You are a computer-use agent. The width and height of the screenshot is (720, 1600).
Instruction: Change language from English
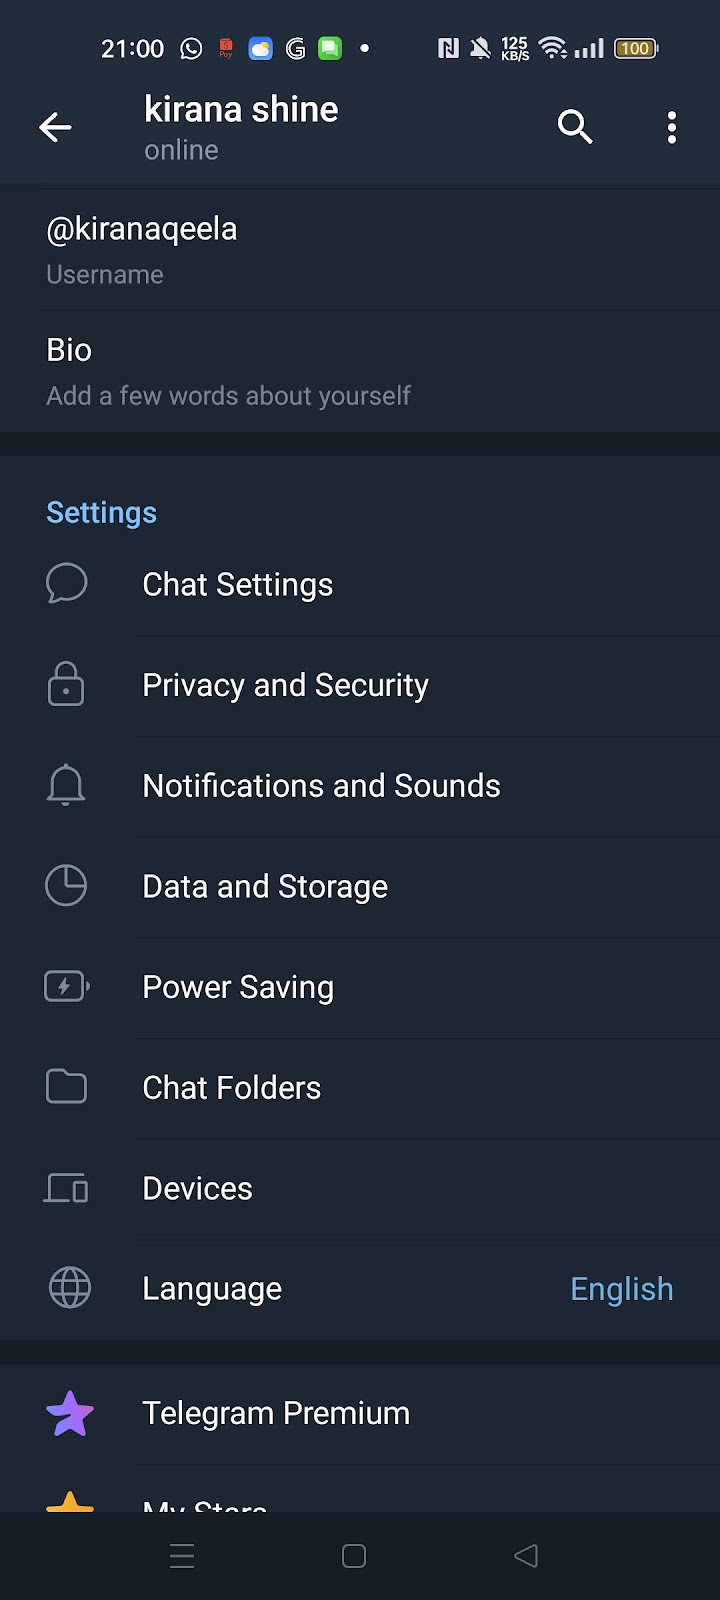[621, 1289]
